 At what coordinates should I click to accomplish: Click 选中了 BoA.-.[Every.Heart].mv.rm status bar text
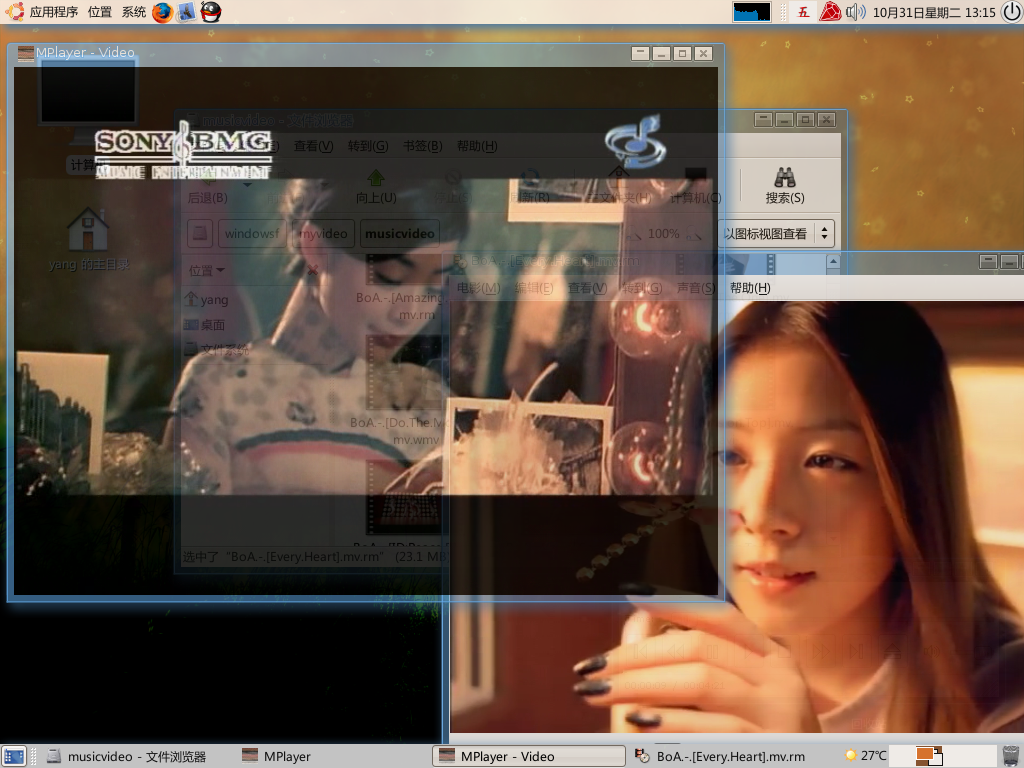click(x=313, y=557)
